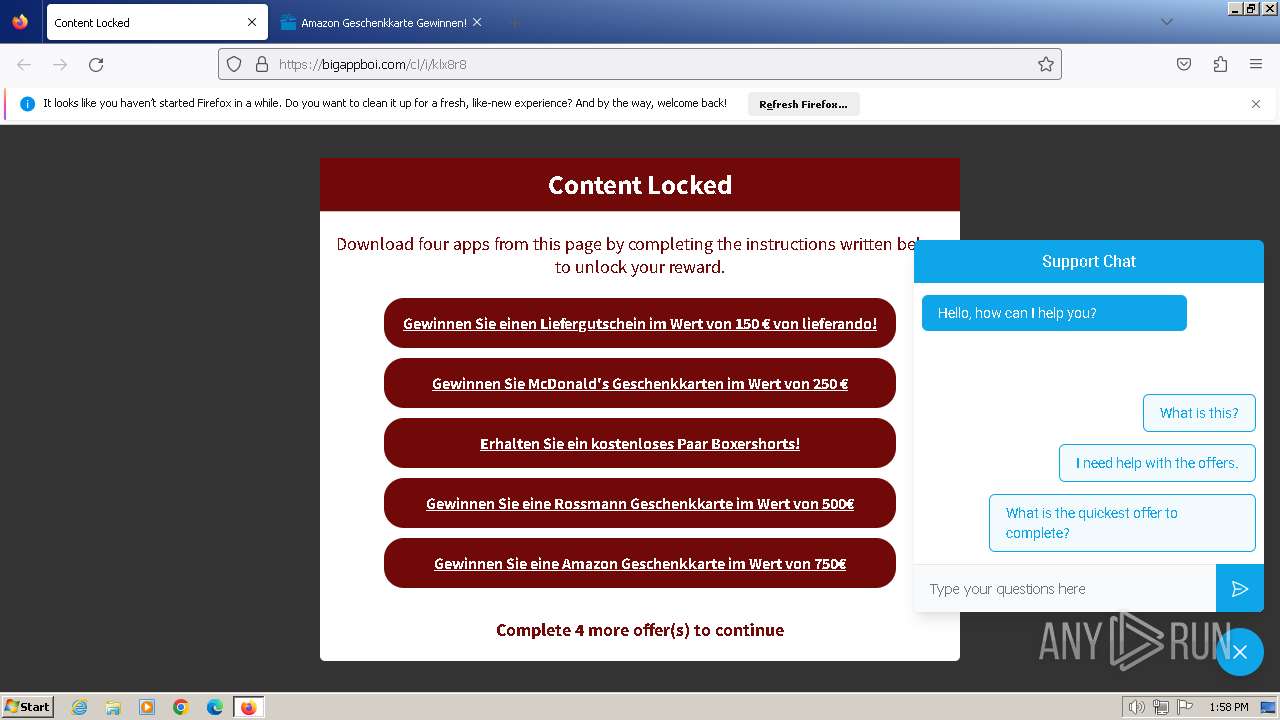
Task: Show the clock reading 1:58 PM
Action: (1228, 707)
